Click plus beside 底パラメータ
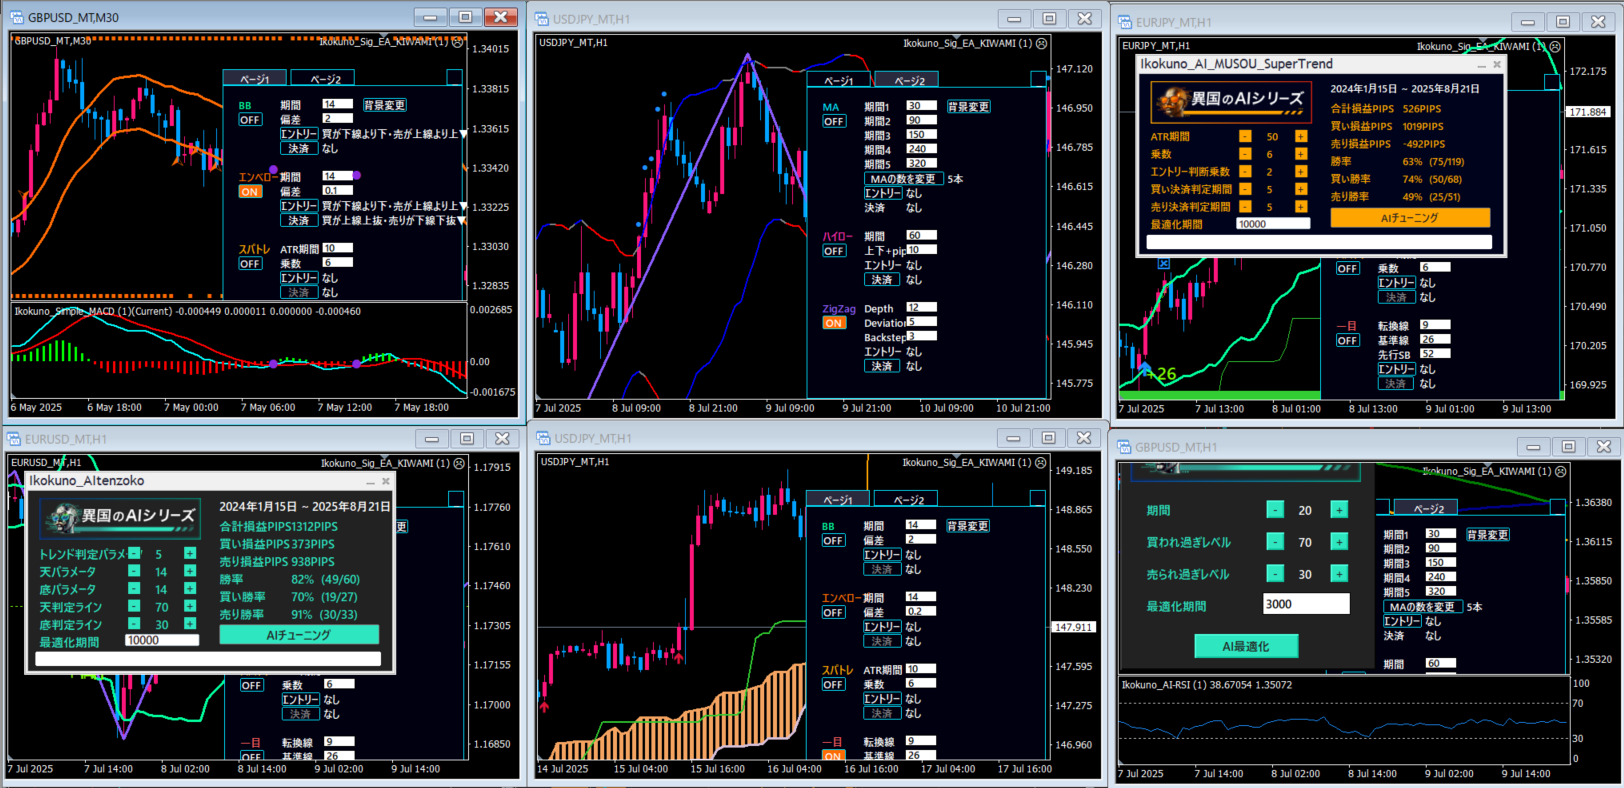The image size is (1624, 788). (190, 589)
